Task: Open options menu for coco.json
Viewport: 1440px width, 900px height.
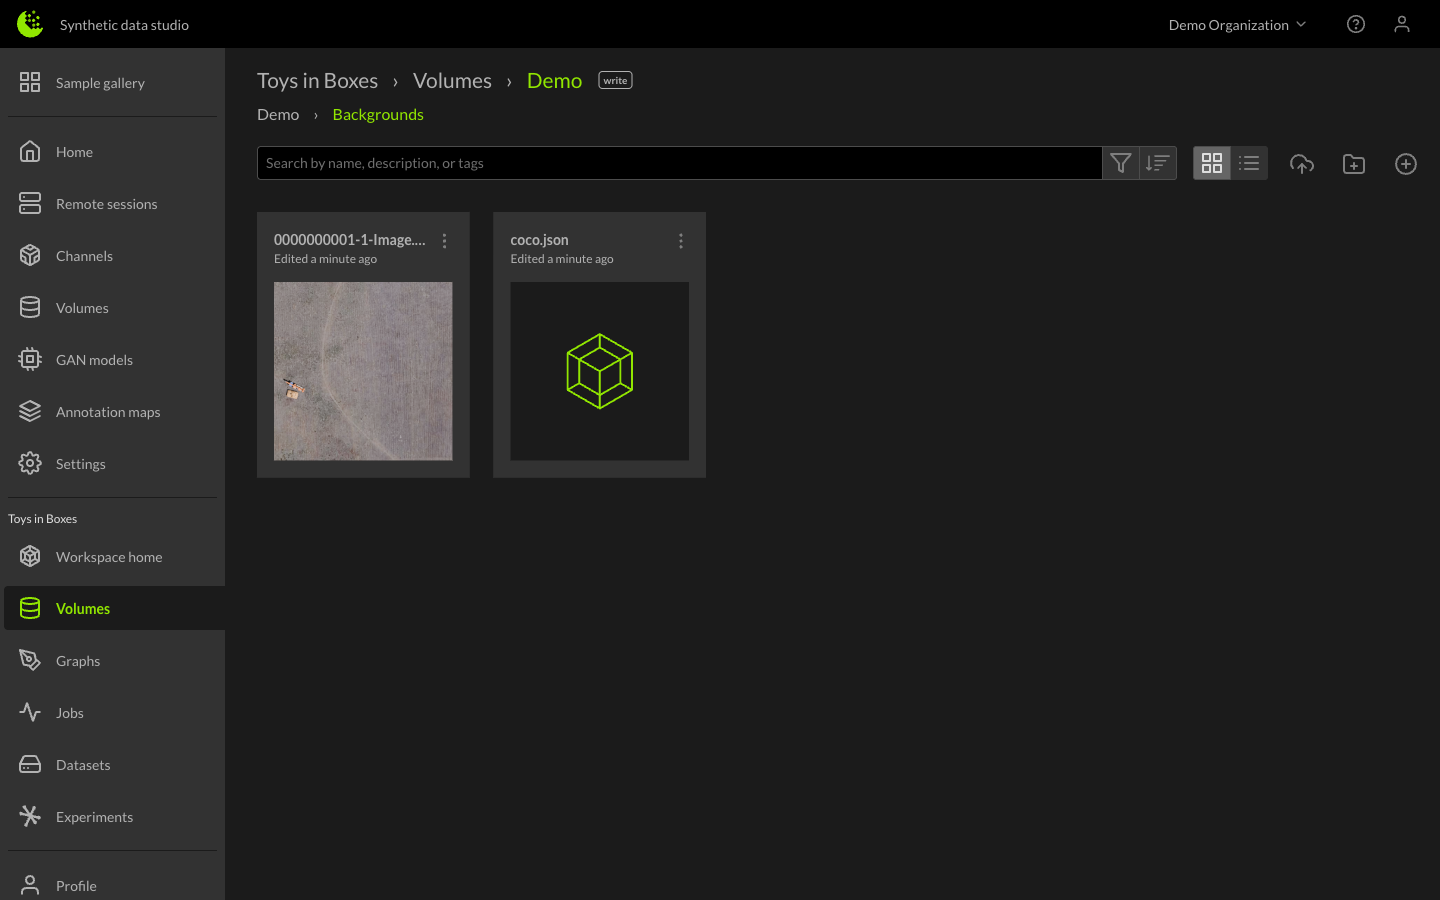Action: [x=681, y=241]
